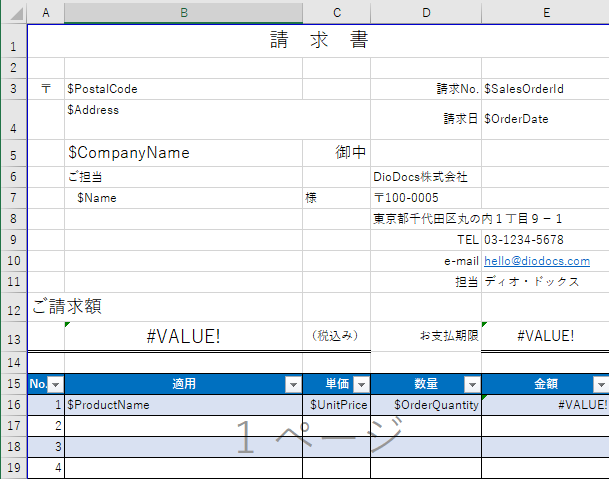This screenshot has height=479, width=609.
Task: Select the $OrderDate cell
Action: [x=545, y=119]
